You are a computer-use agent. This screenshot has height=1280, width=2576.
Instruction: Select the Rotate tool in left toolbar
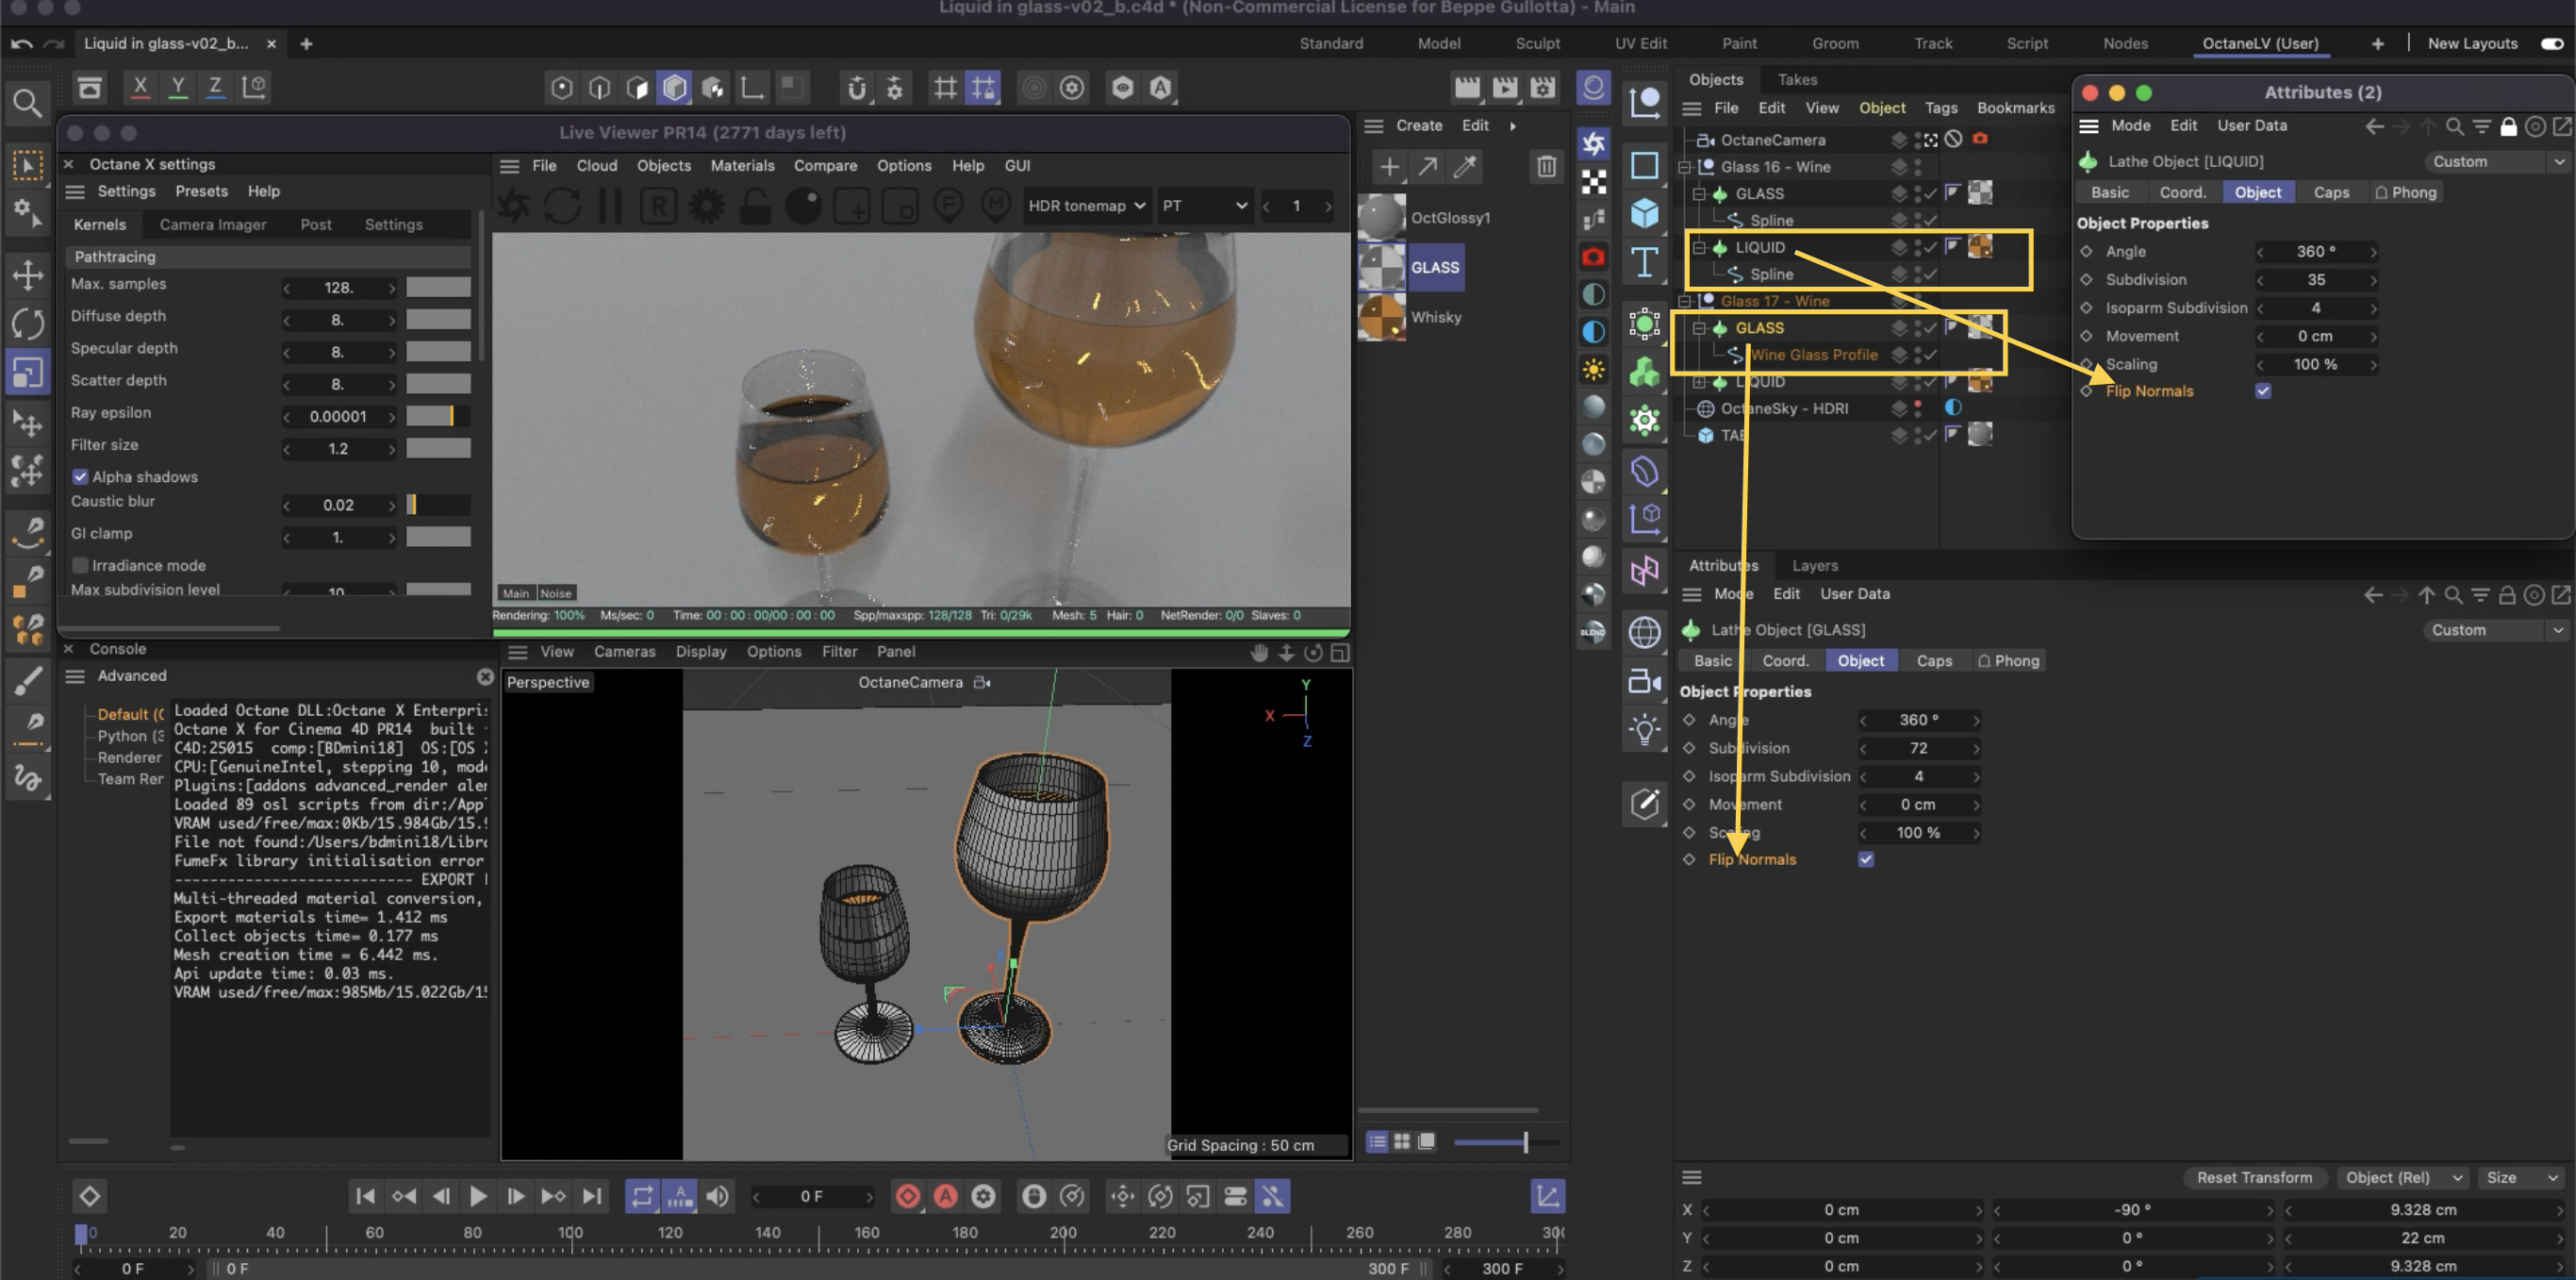click(x=28, y=323)
